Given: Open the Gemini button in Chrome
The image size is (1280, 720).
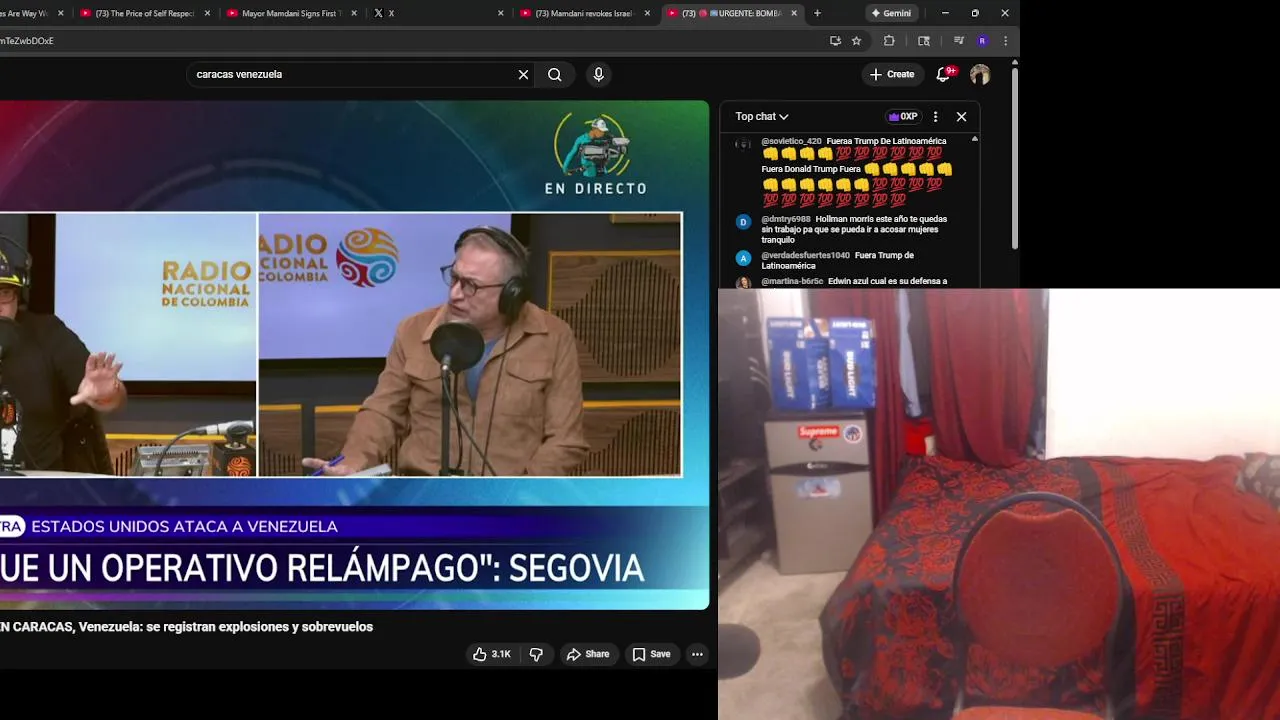Looking at the screenshot, I should 890,13.
